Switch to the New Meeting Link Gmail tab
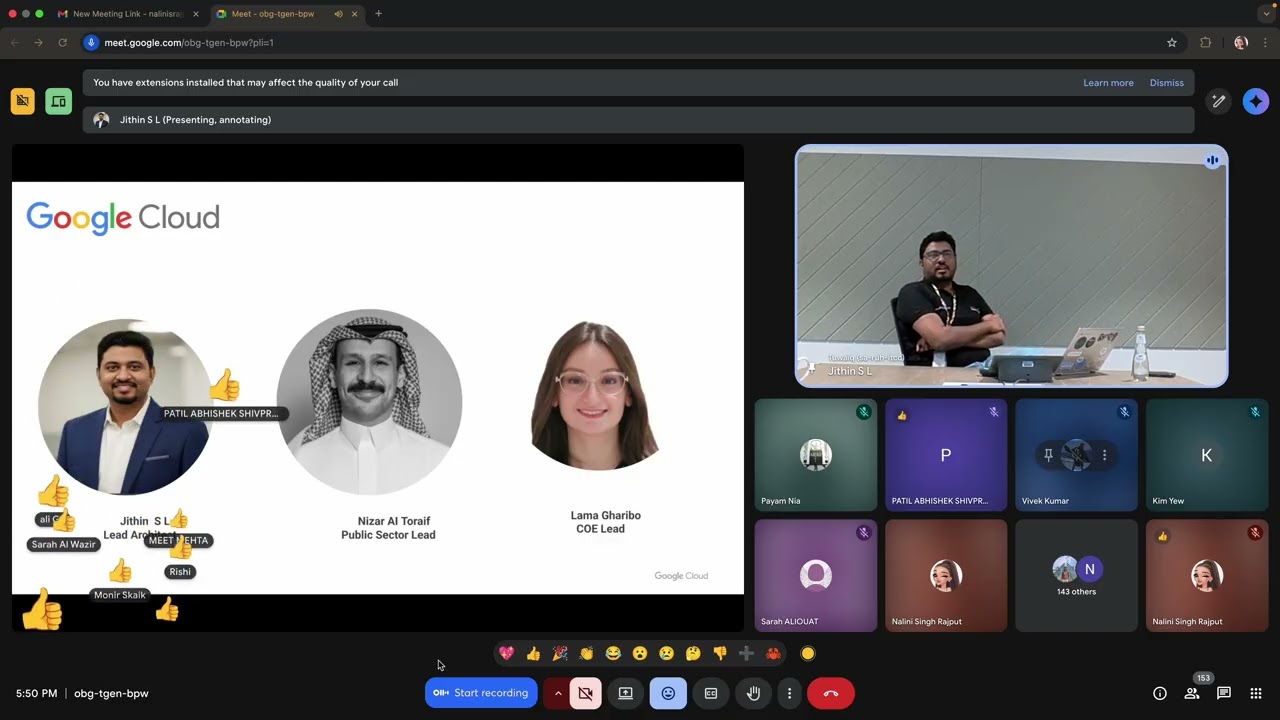Screen dimensions: 1280x720 pyautogui.click(x=128, y=14)
